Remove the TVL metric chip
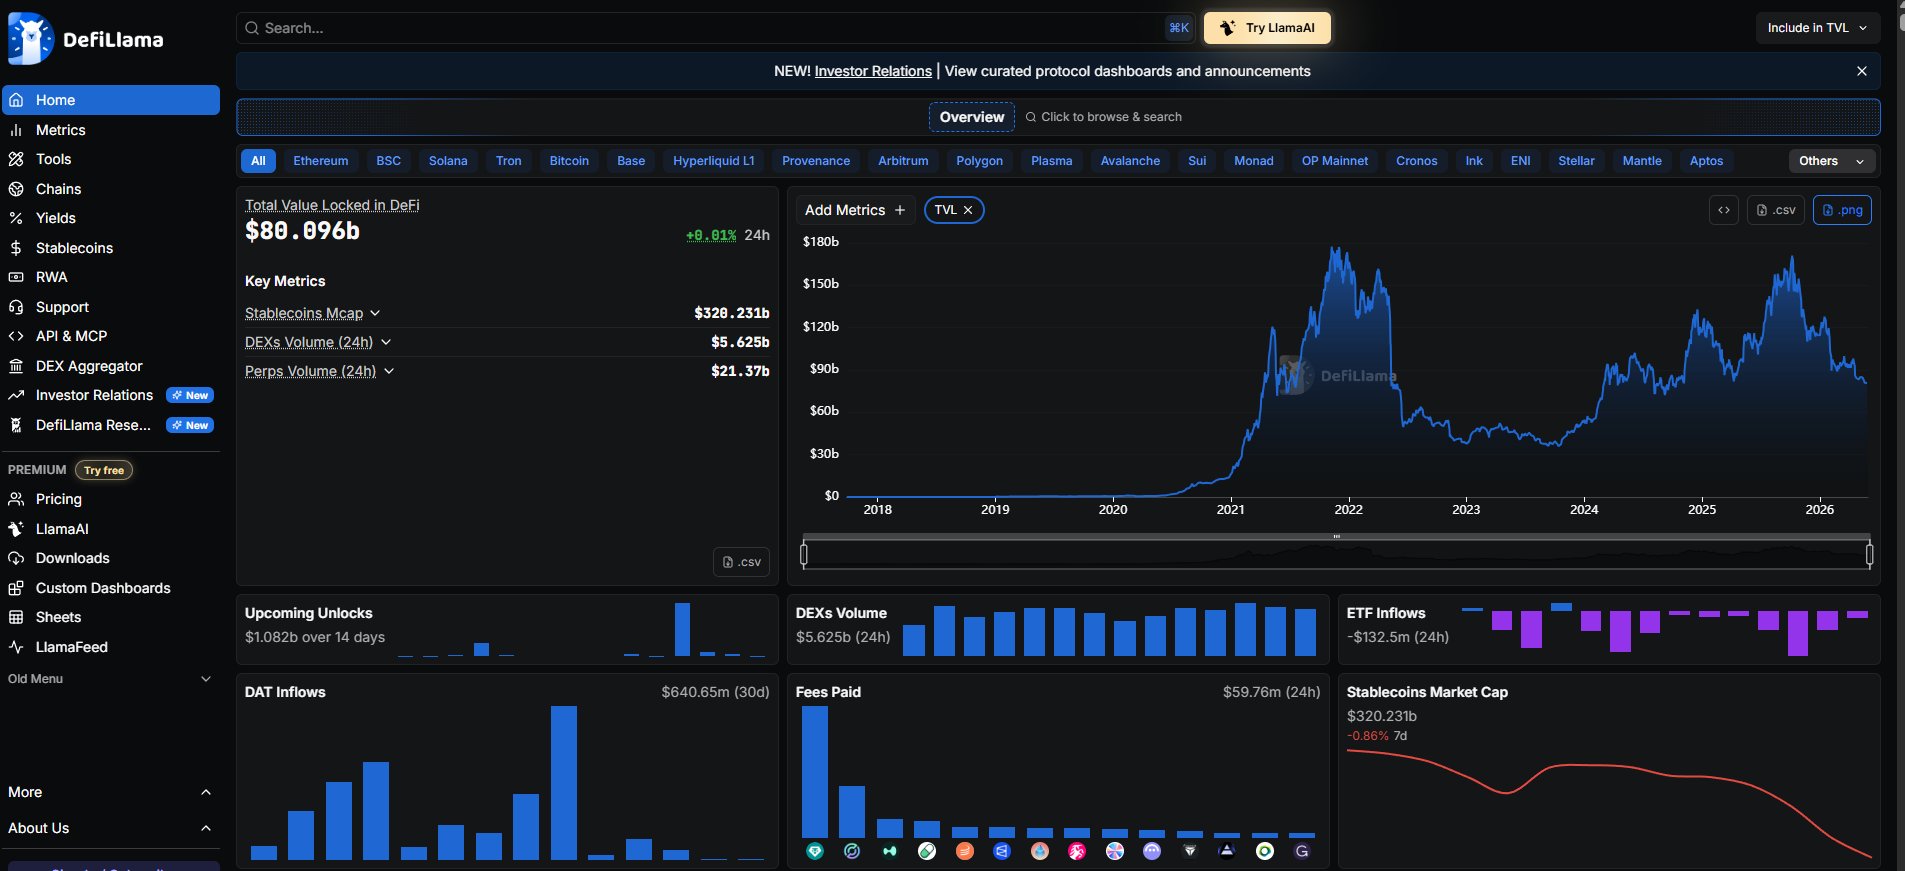1905x871 pixels. pos(968,210)
